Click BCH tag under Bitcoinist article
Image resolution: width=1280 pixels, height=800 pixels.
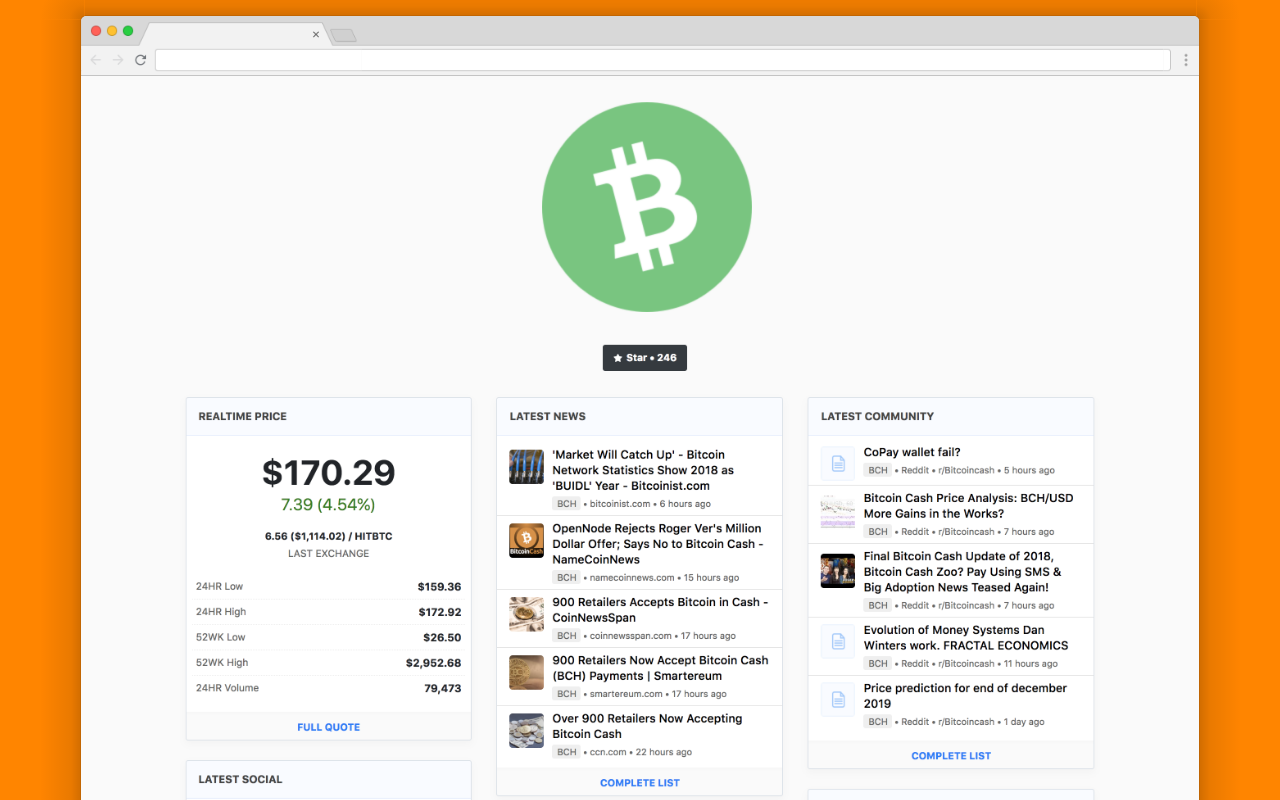click(x=567, y=504)
